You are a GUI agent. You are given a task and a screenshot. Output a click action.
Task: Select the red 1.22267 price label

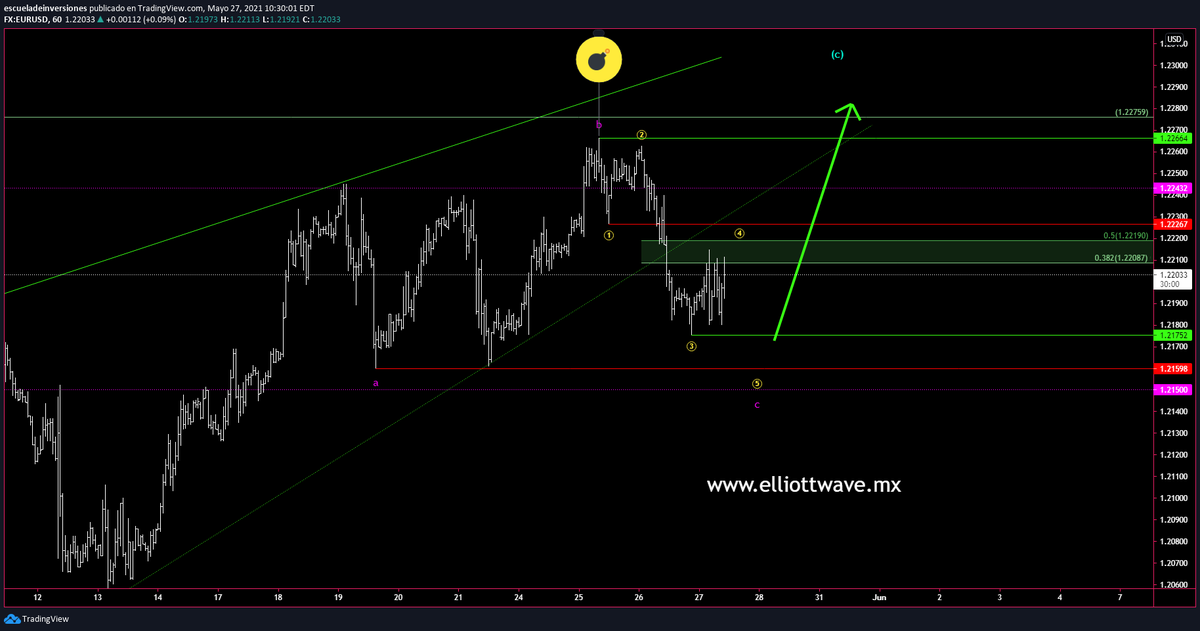tap(1174, 224)
